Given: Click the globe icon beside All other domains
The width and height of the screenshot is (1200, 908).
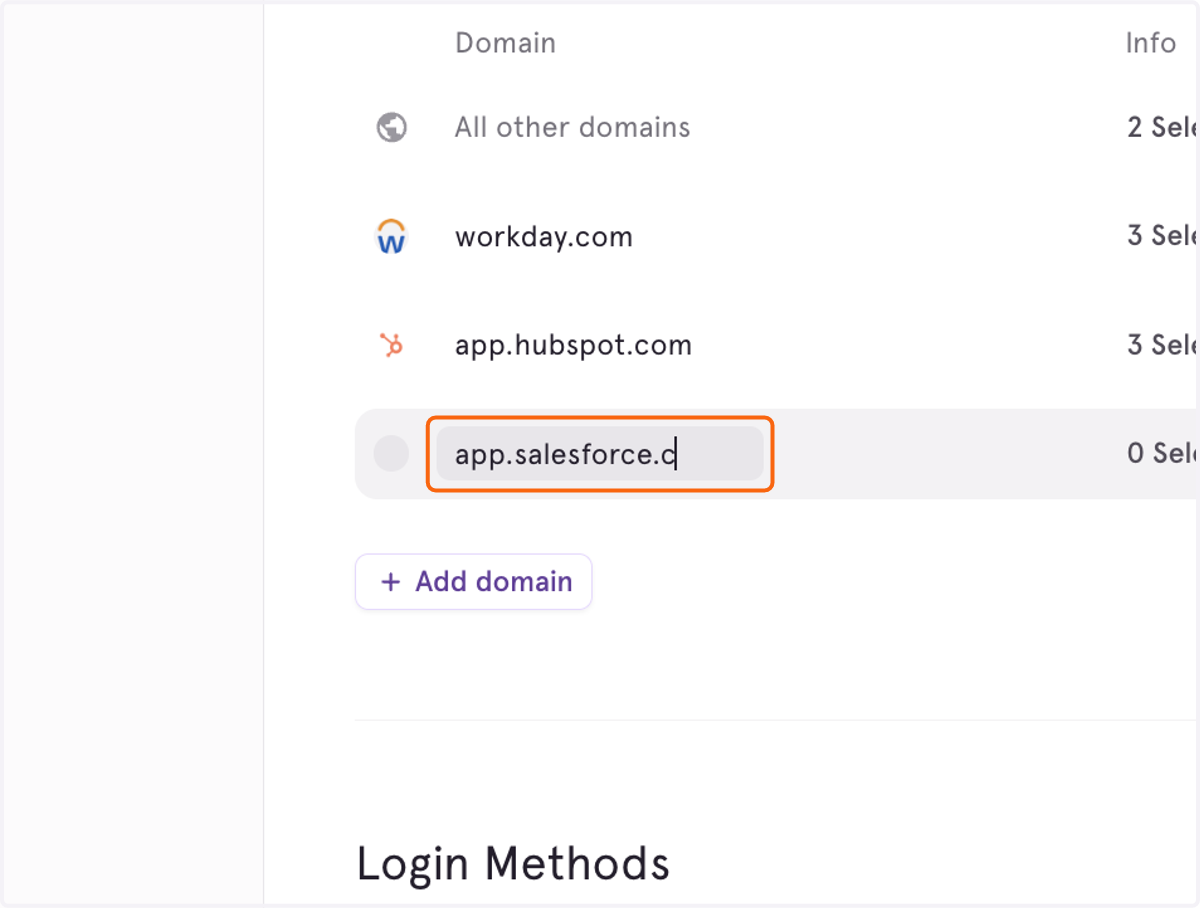Looking at the screenshot, I should point(391,127).
